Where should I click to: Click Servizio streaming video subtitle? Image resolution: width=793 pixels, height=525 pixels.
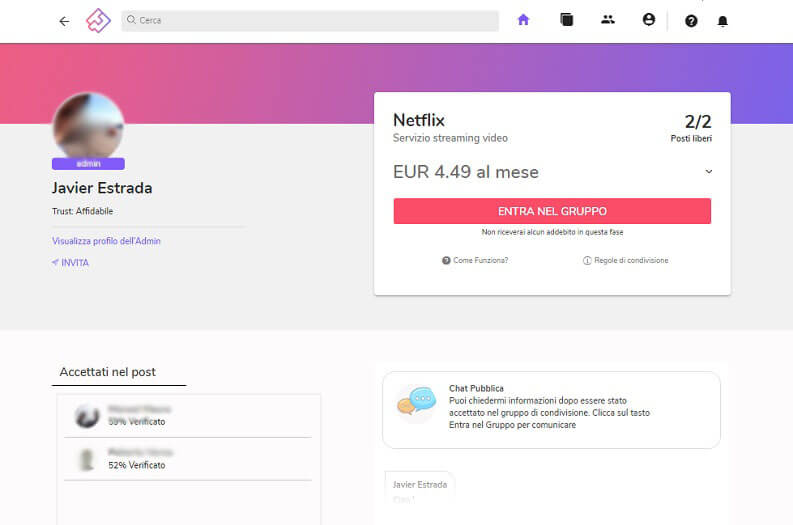[x=450, y=138]
